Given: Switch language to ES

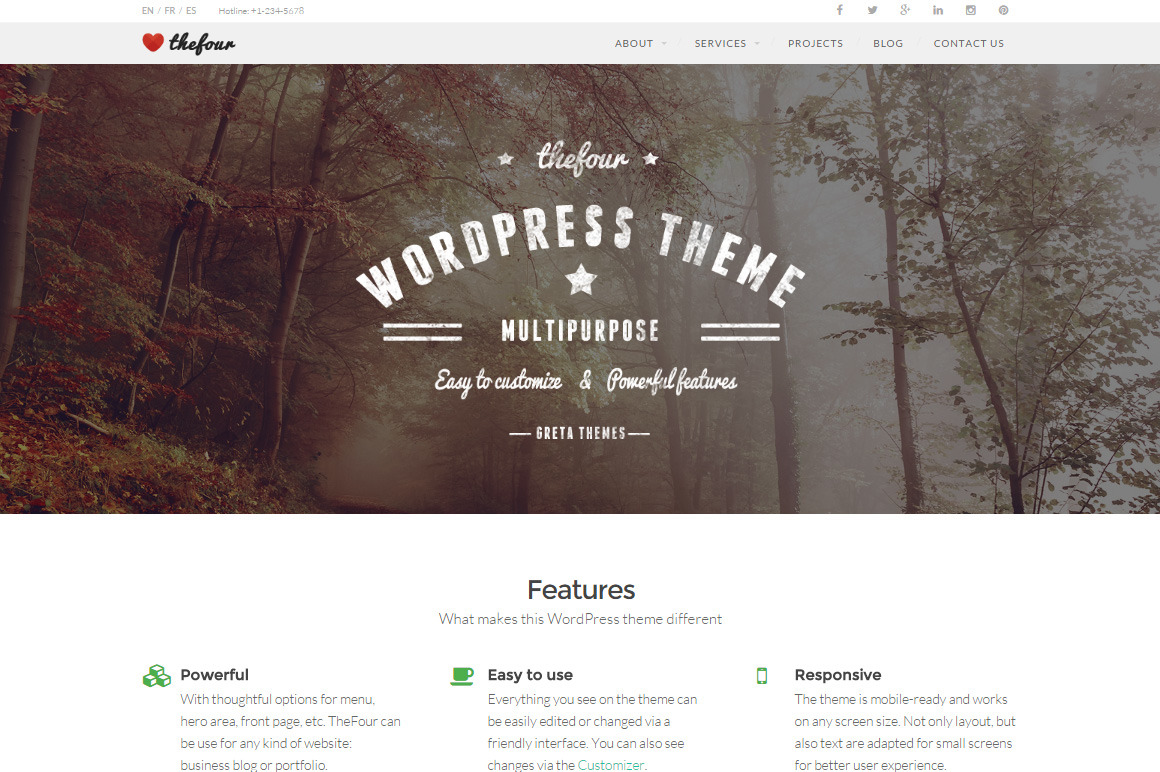Looking at the screenshot, I should click(191, 11).
